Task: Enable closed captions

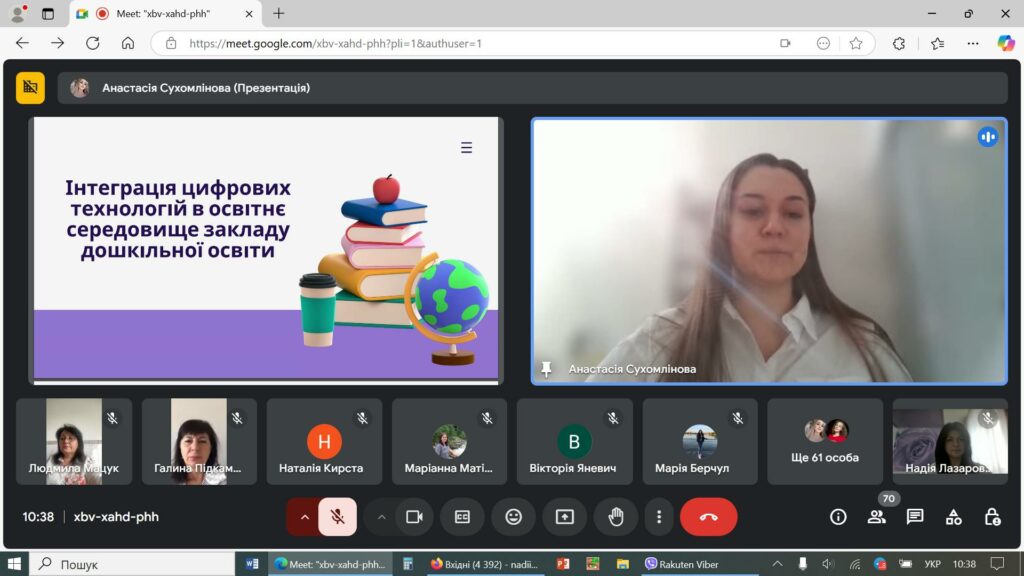Action: point(462,517)
